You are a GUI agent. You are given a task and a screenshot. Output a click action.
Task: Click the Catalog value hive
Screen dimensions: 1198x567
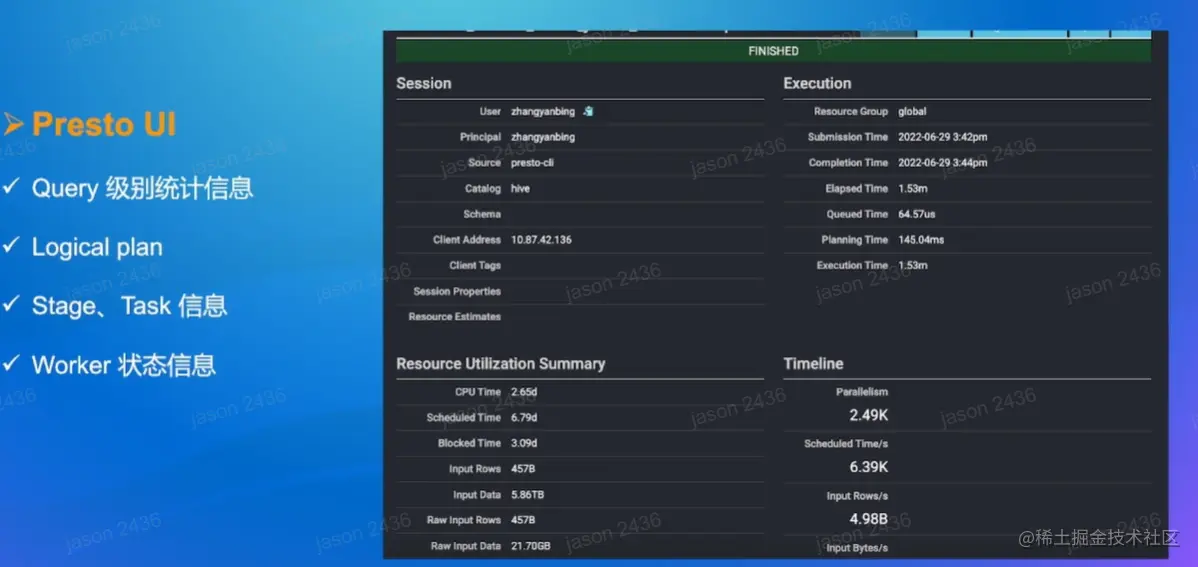520,189
